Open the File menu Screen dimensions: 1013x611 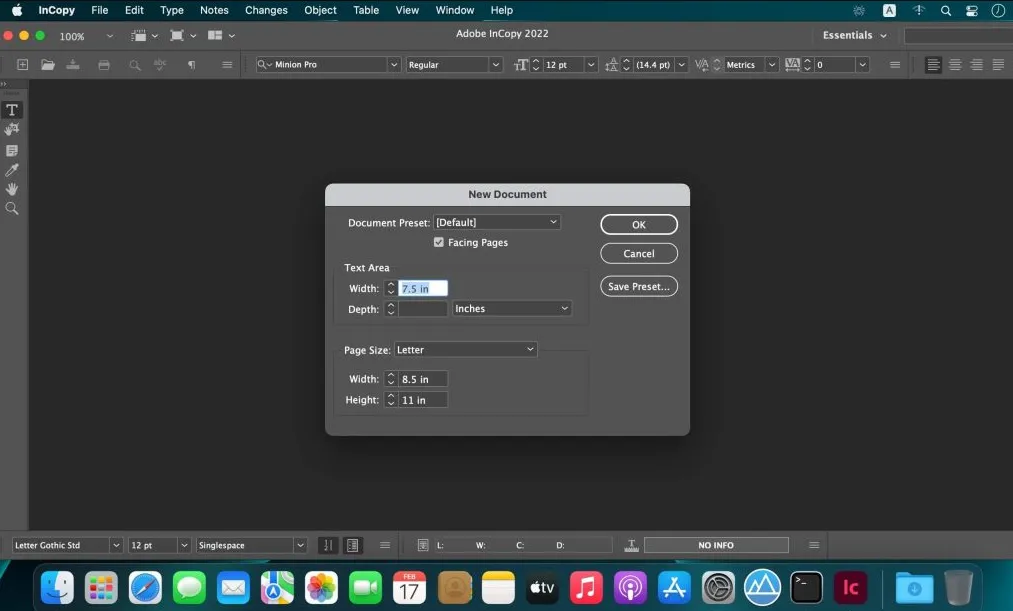[99, 10]
